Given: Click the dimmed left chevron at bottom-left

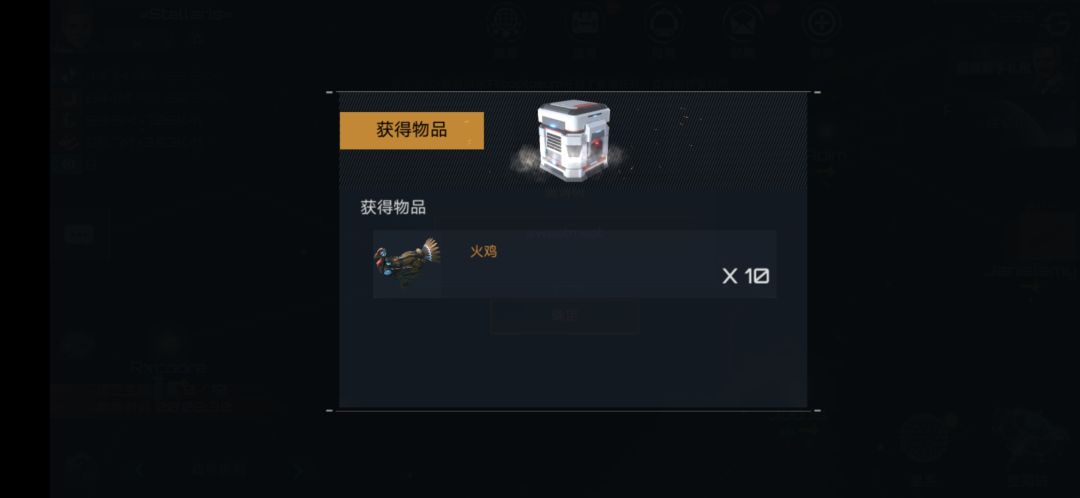Looking at the screenshot, I should tap(140, 470).
